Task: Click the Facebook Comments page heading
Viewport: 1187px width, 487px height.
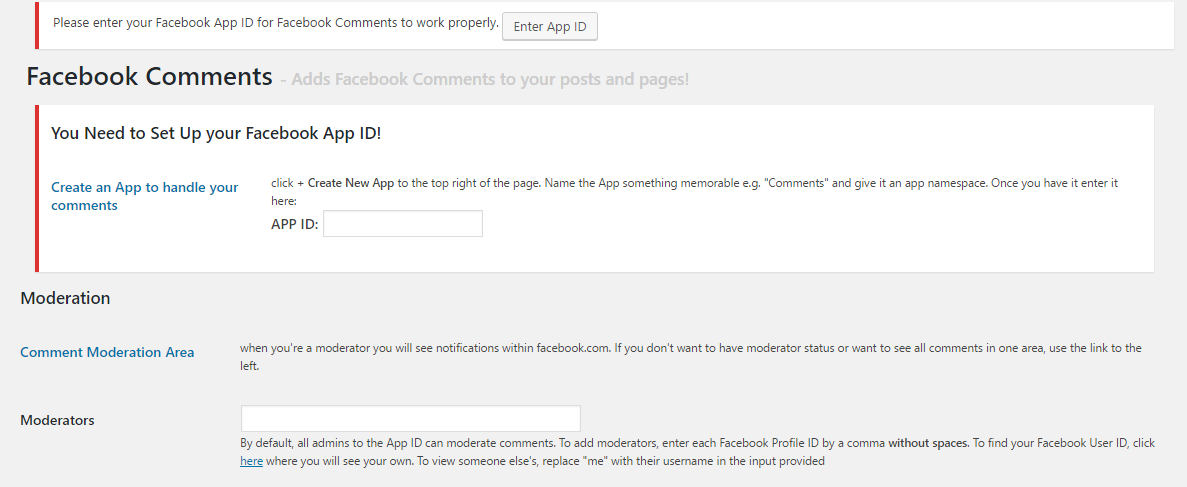Action: pos(149,76)
